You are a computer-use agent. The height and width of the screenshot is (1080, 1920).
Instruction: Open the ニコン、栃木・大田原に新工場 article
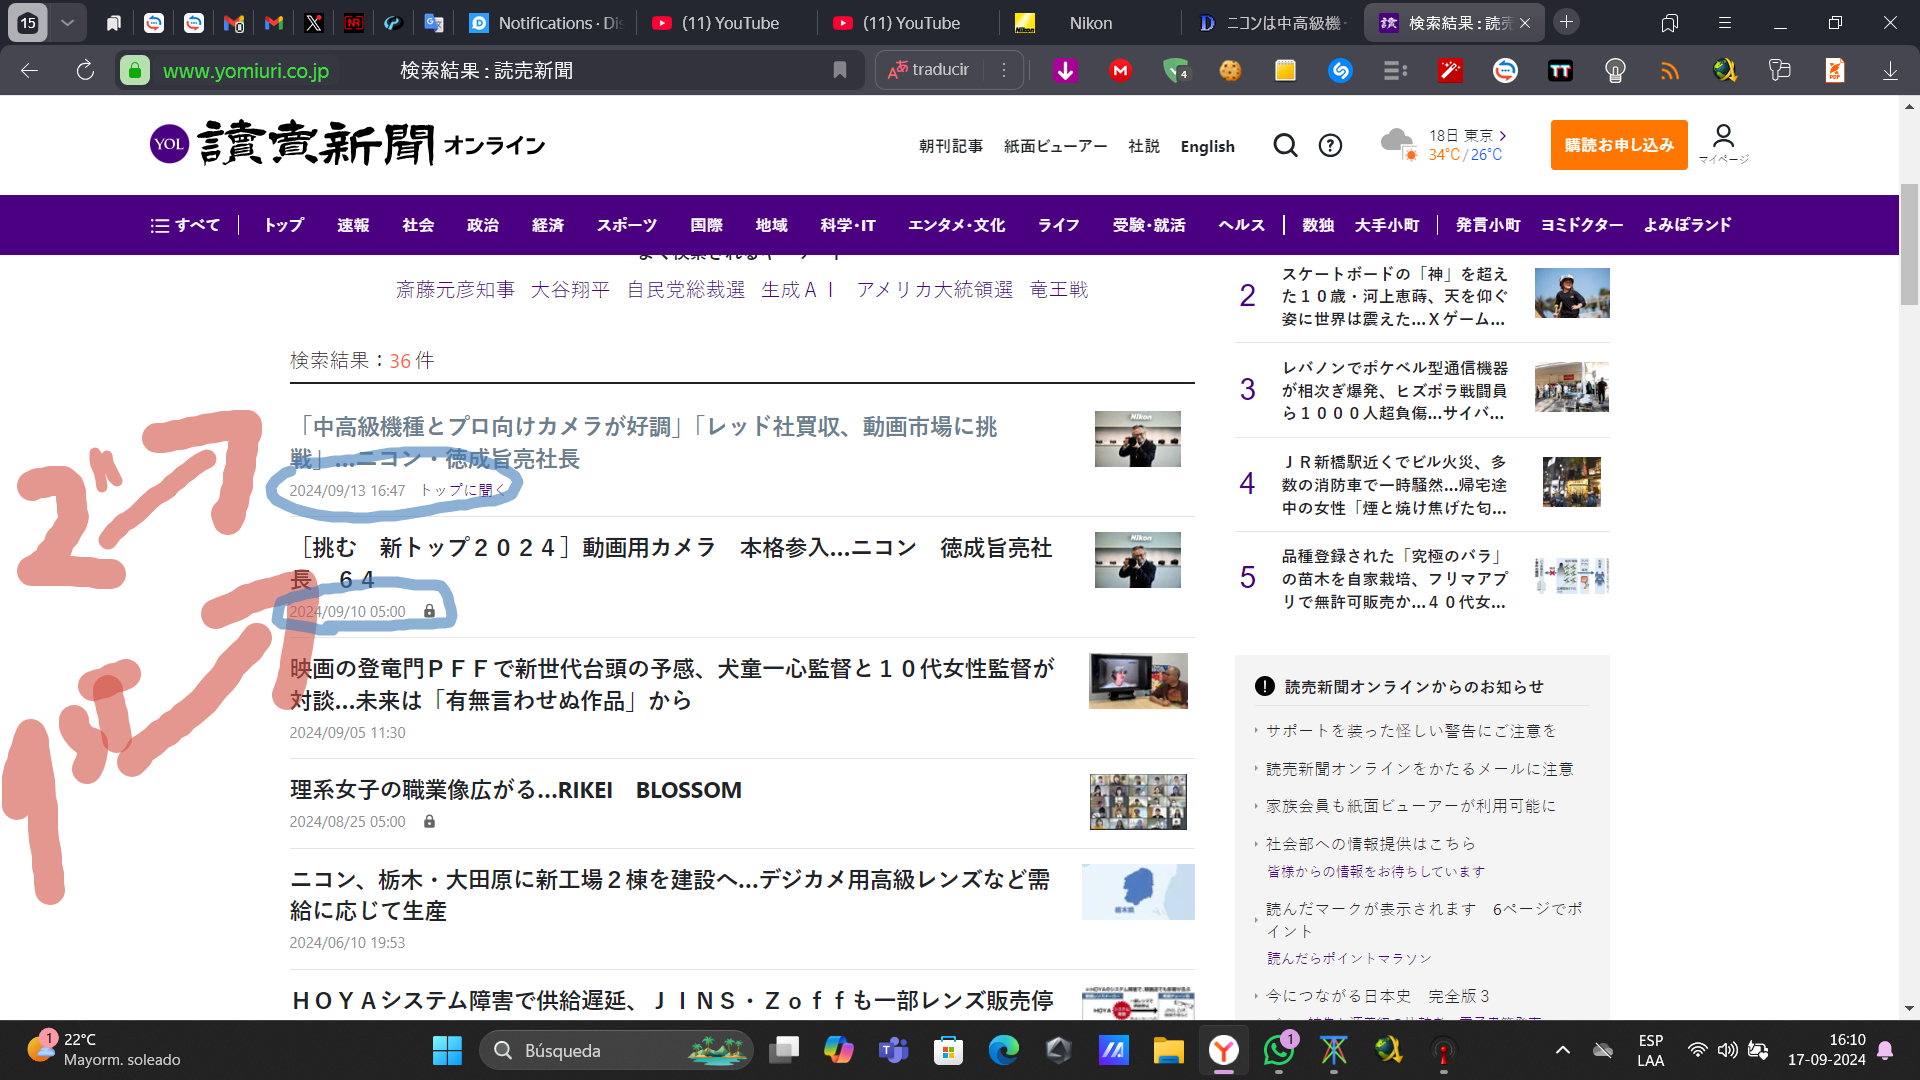[670, 895]
